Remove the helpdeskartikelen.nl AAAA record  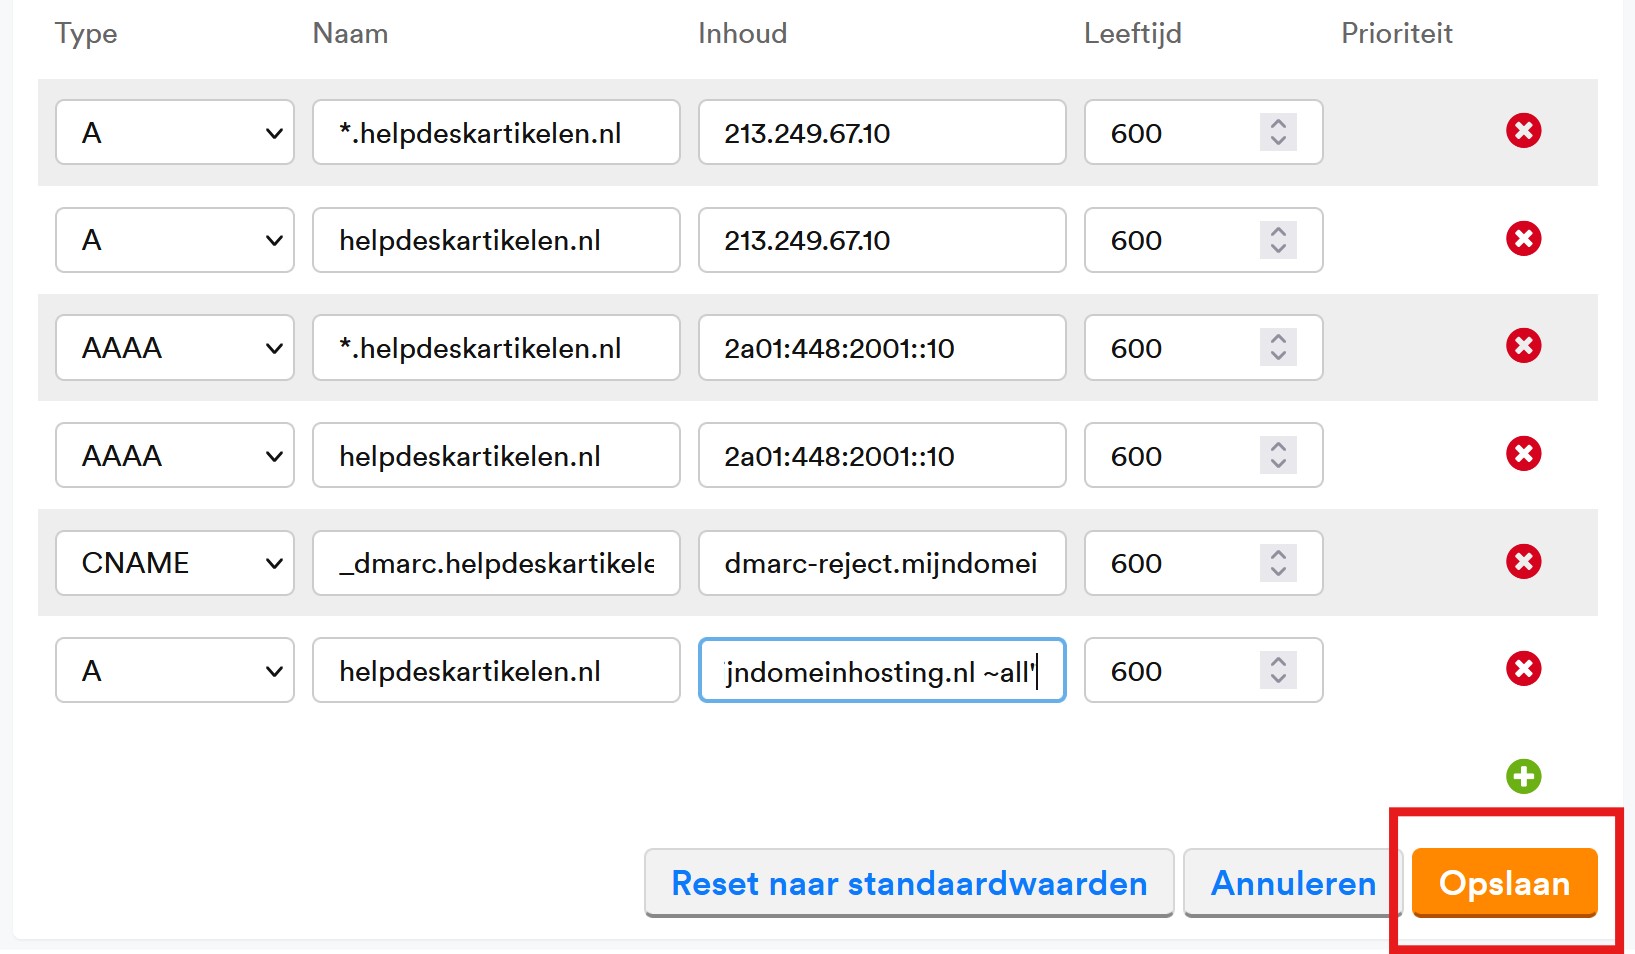[x=1523, y=454]
